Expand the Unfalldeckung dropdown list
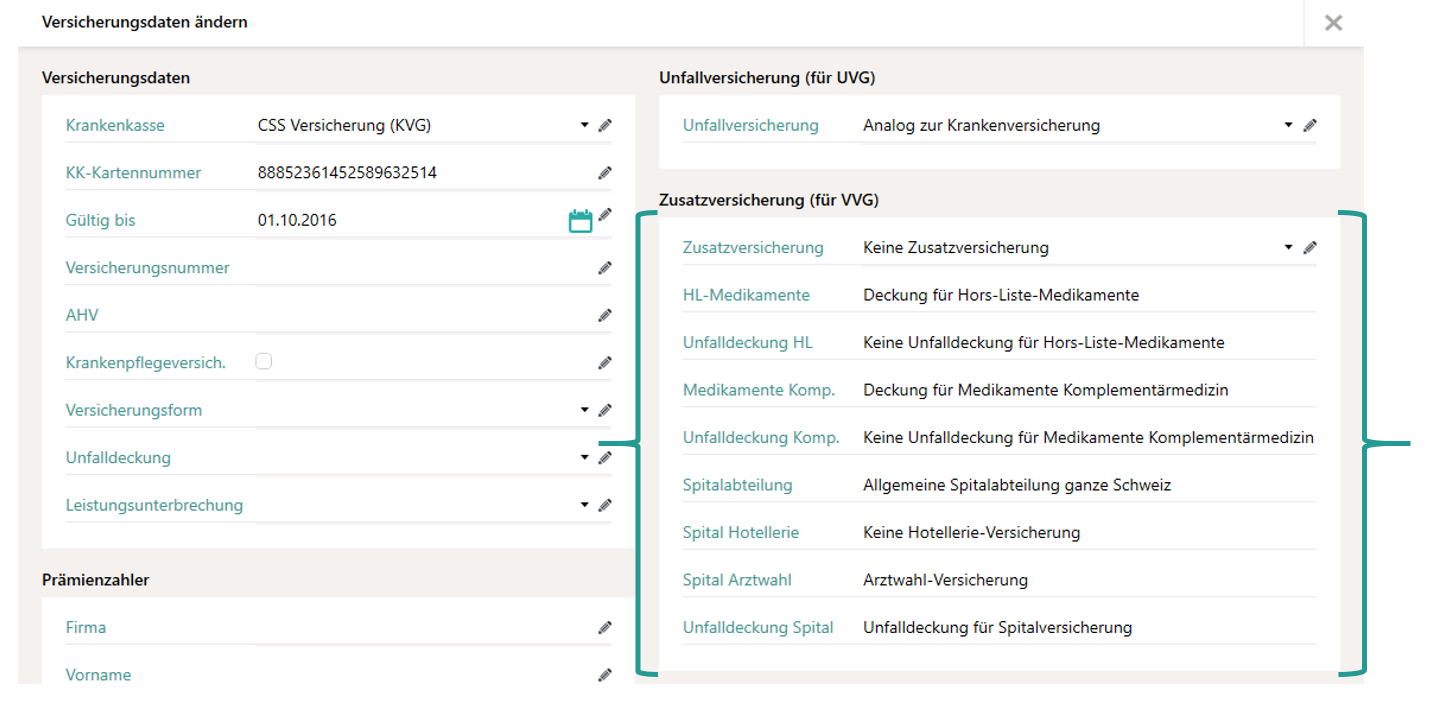The width and height of the screenshot is (1429, 720). click(585, 457)
